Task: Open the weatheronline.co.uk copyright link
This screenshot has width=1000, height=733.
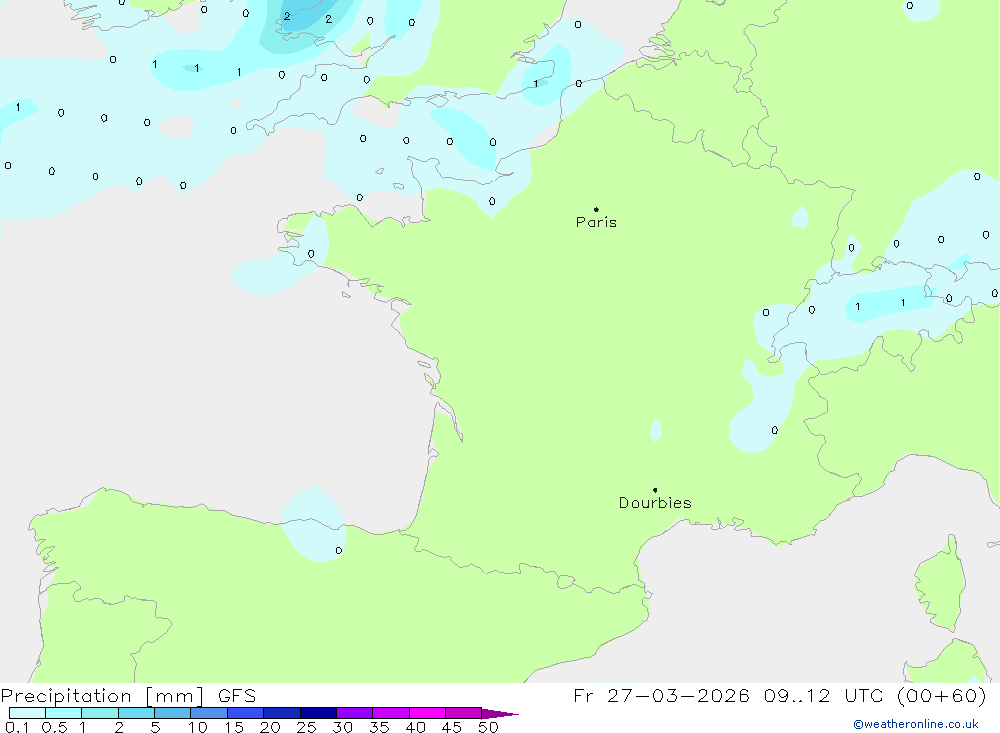Action: point(915,724)
